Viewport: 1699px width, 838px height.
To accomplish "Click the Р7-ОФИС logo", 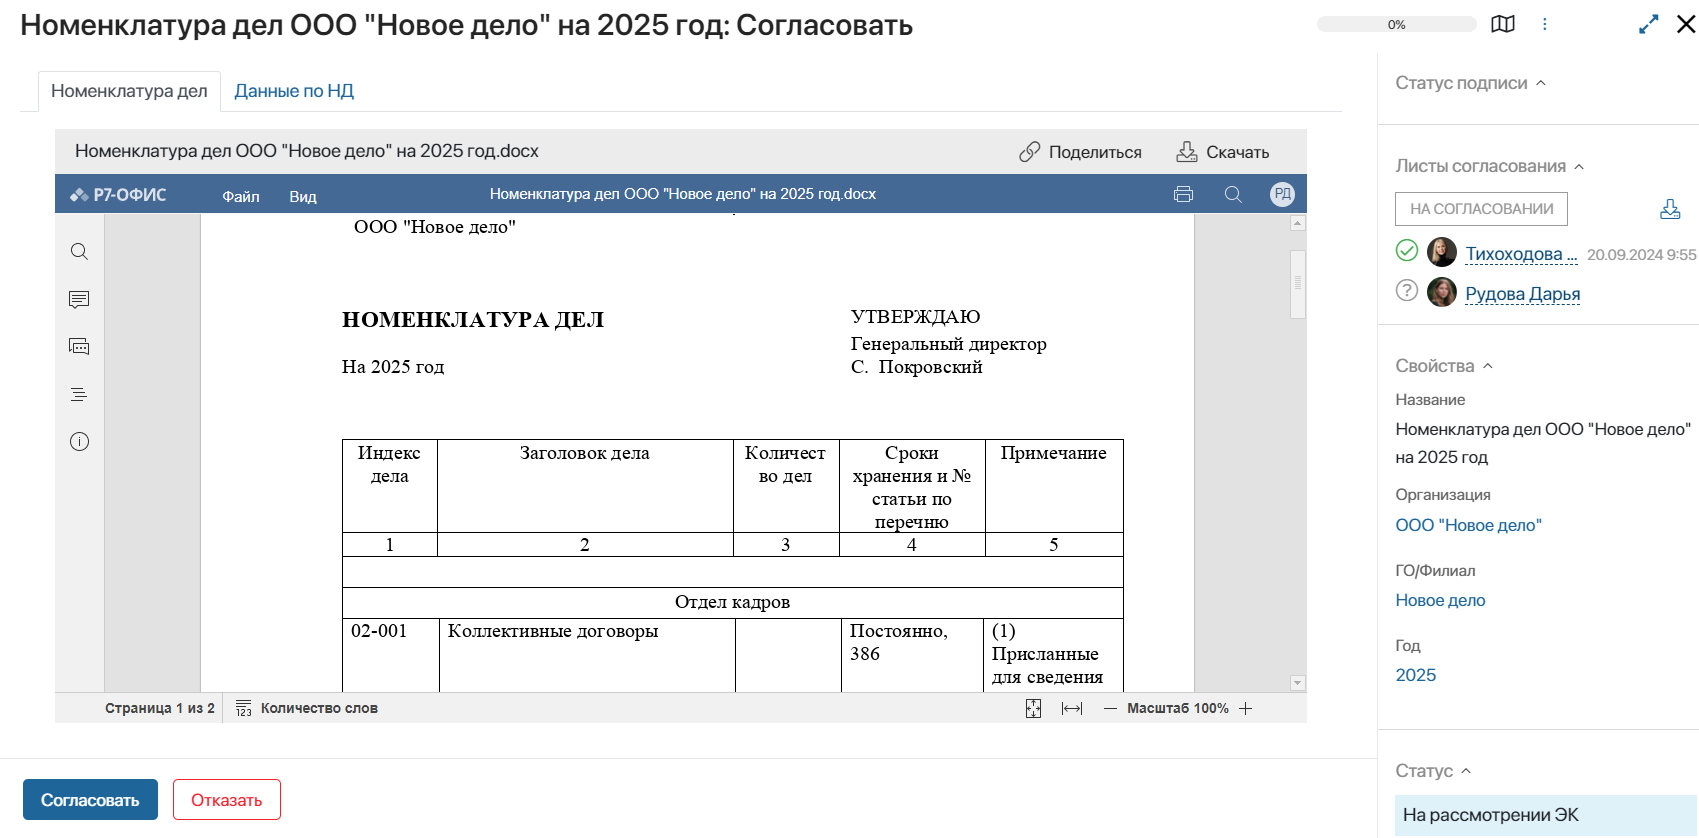I will click(118, 195).
